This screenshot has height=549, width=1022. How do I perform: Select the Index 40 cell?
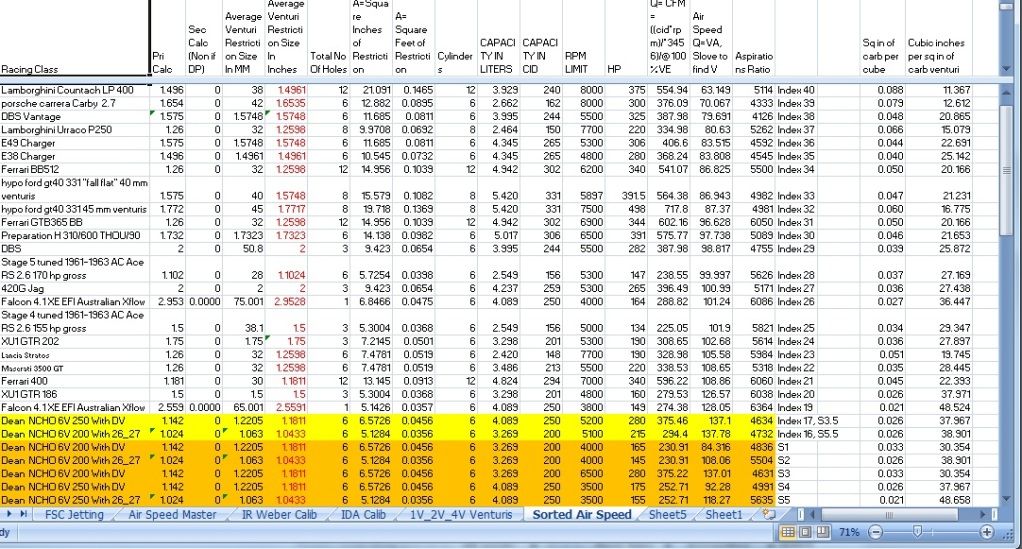tap(796, 90)
